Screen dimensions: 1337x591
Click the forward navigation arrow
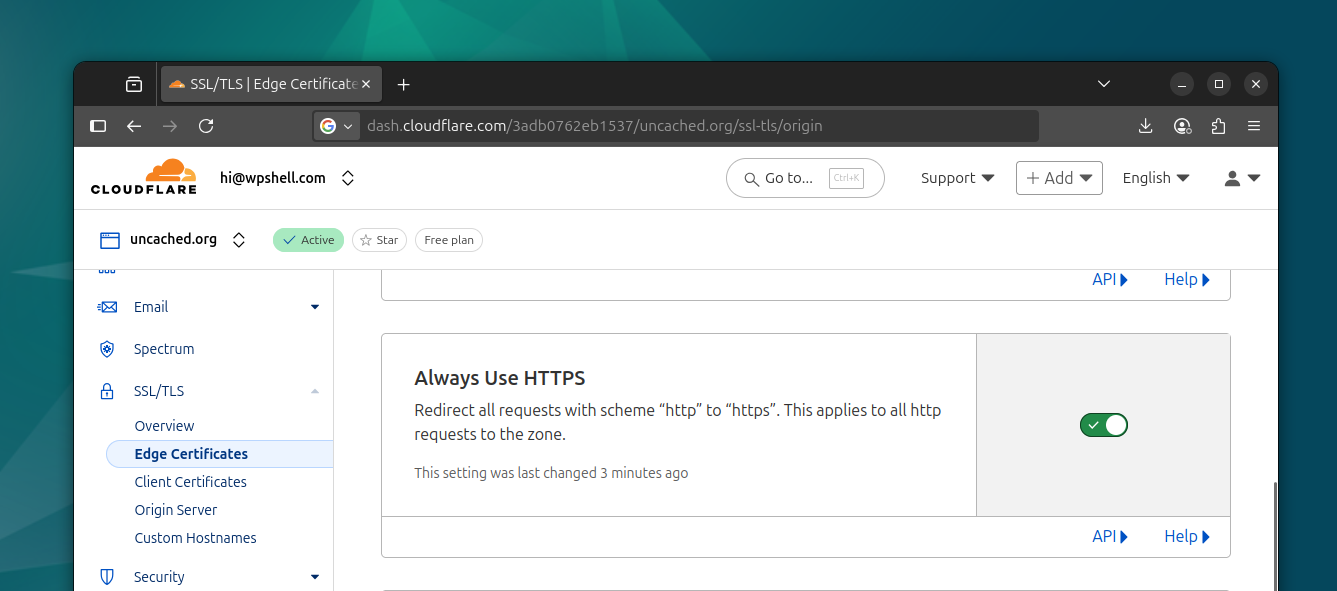pos(170,126)
